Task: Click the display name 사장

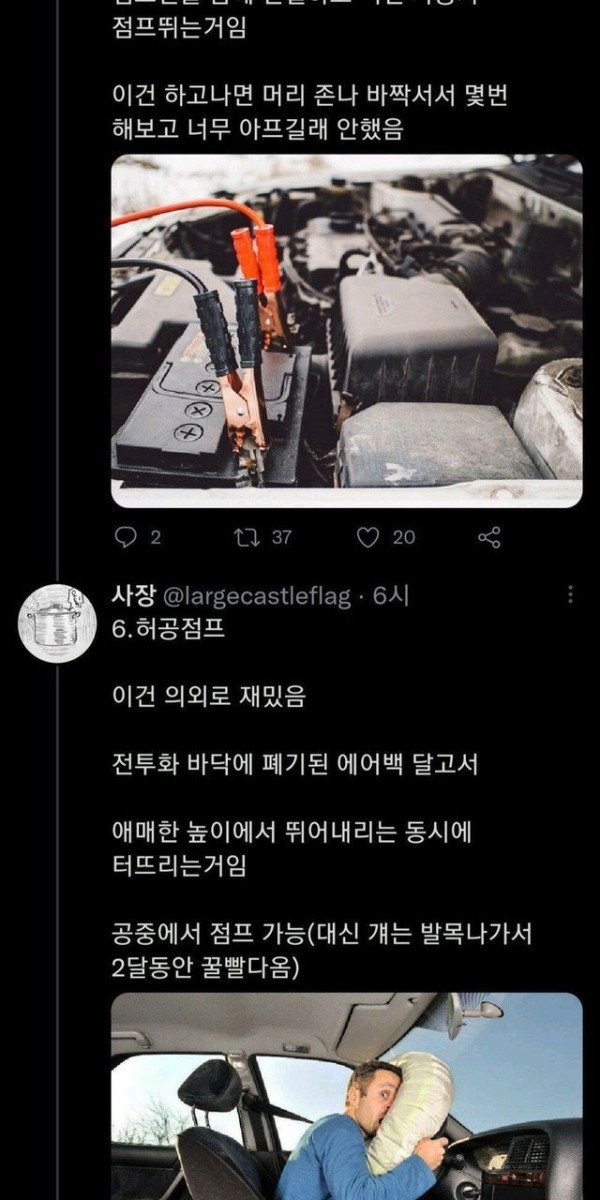Action: pyautogui.click(x=133, y=597)
